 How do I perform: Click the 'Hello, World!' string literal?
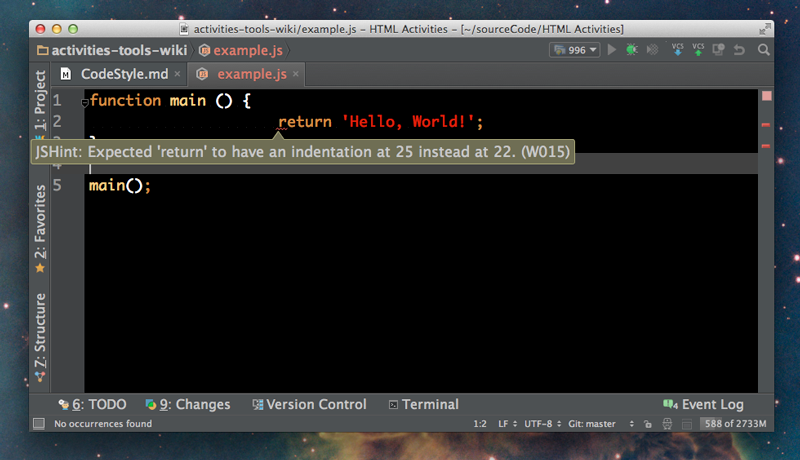(408, 122)
